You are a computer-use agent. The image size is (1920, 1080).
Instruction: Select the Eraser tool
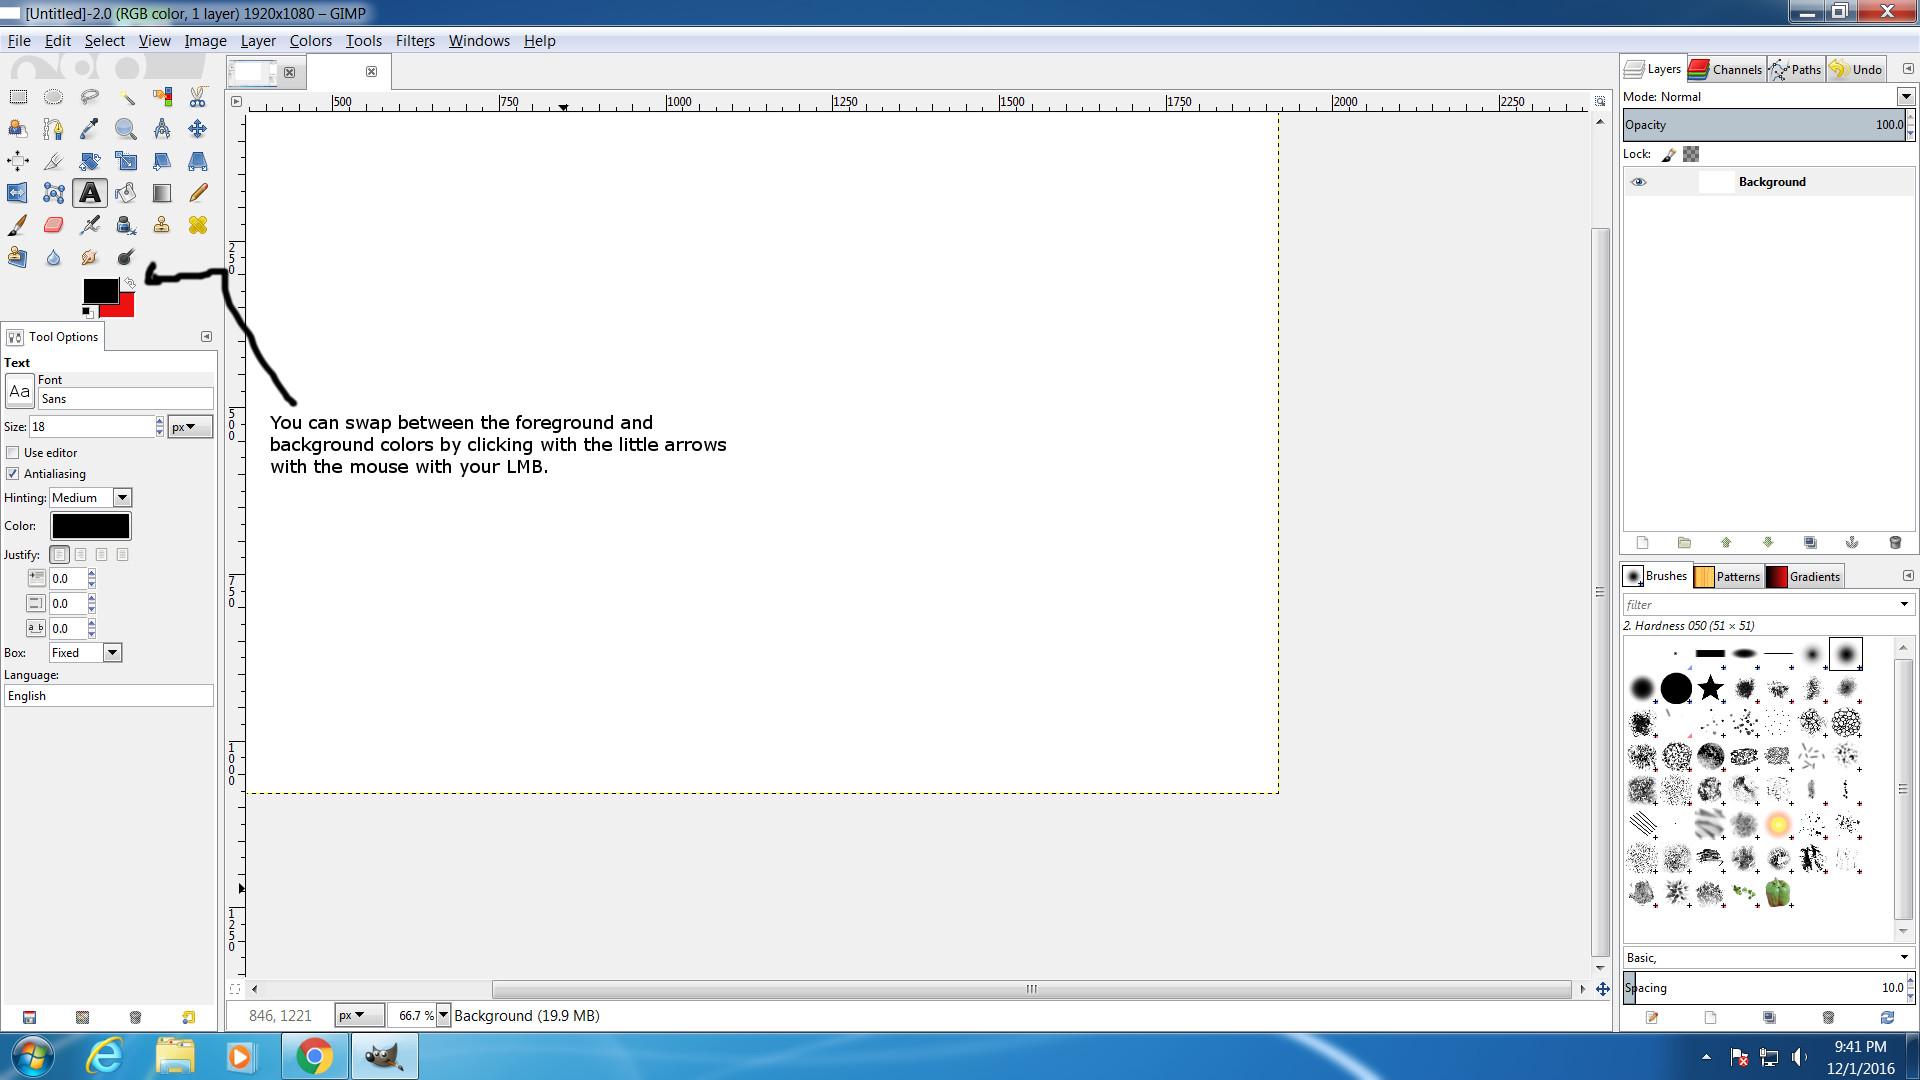pyautogui.click(x=54, y=225)
